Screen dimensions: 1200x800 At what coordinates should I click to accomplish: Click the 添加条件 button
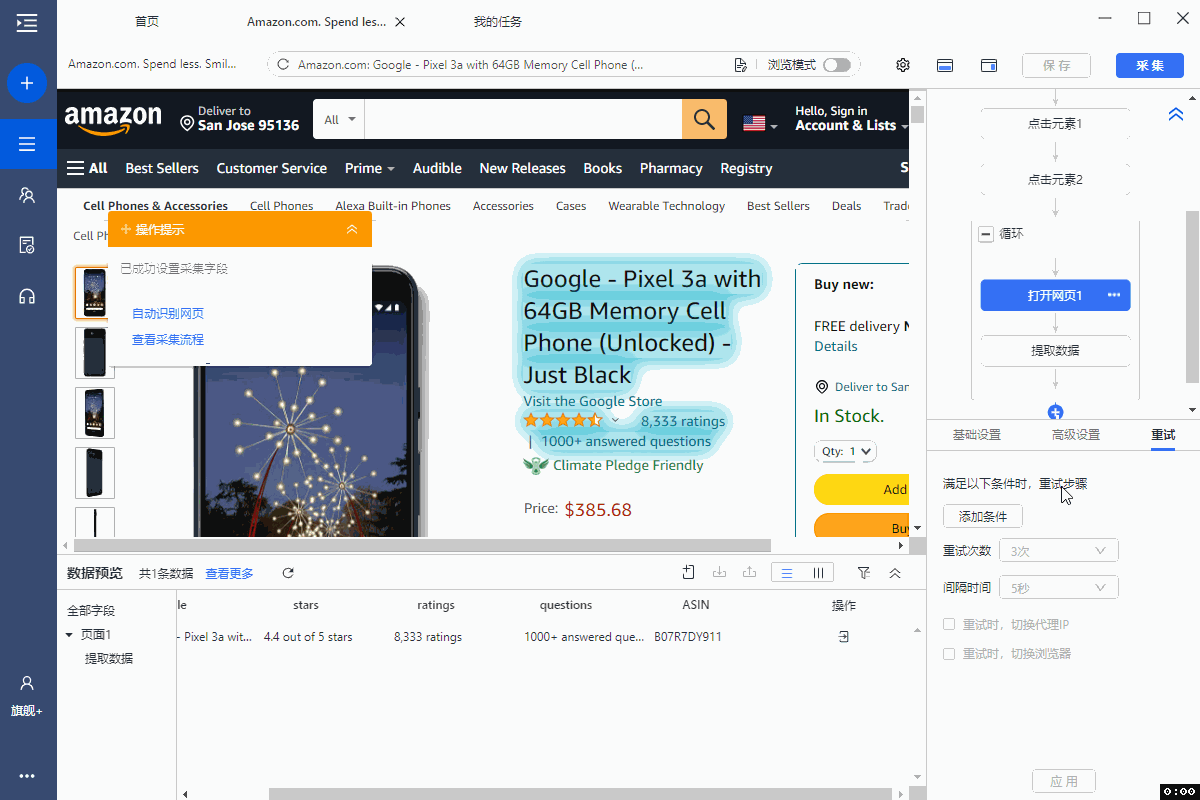click(x=983, y=516)
